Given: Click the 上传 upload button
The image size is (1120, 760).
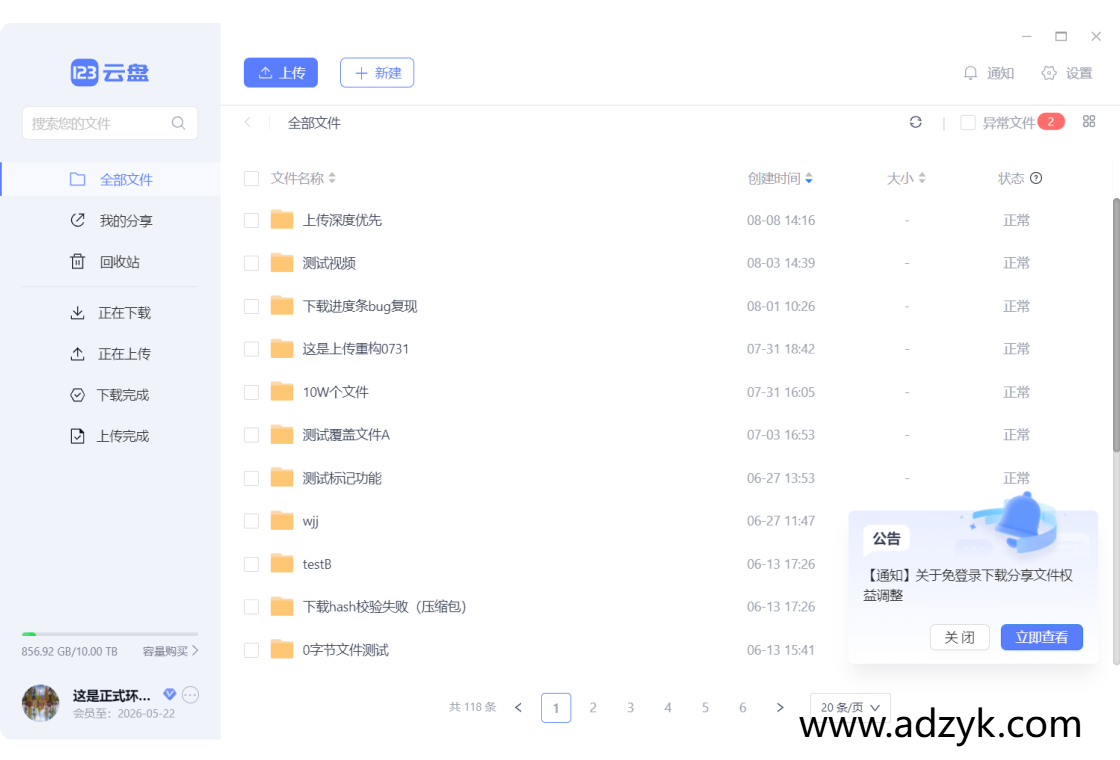Looking at the screenshot, I should coord(280,72).
